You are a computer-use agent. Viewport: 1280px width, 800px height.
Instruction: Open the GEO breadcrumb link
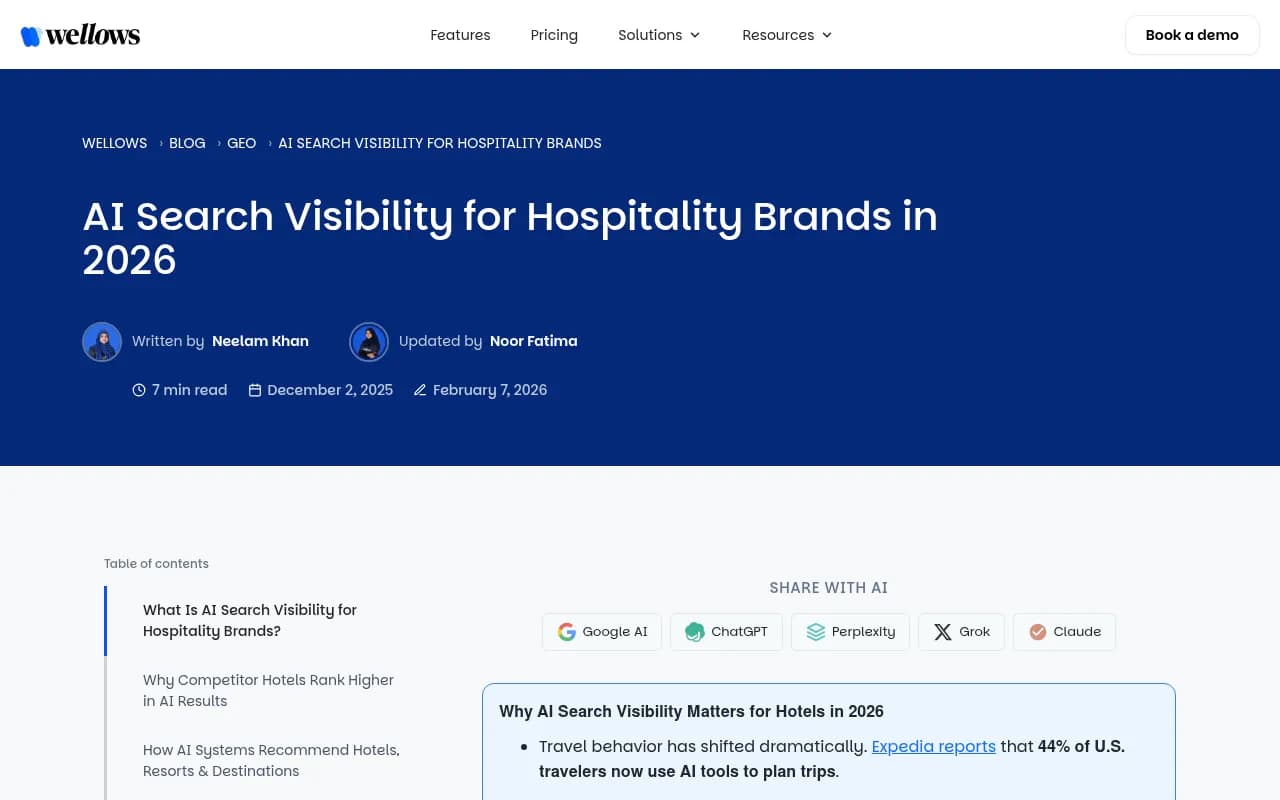[x=241, y=143]
